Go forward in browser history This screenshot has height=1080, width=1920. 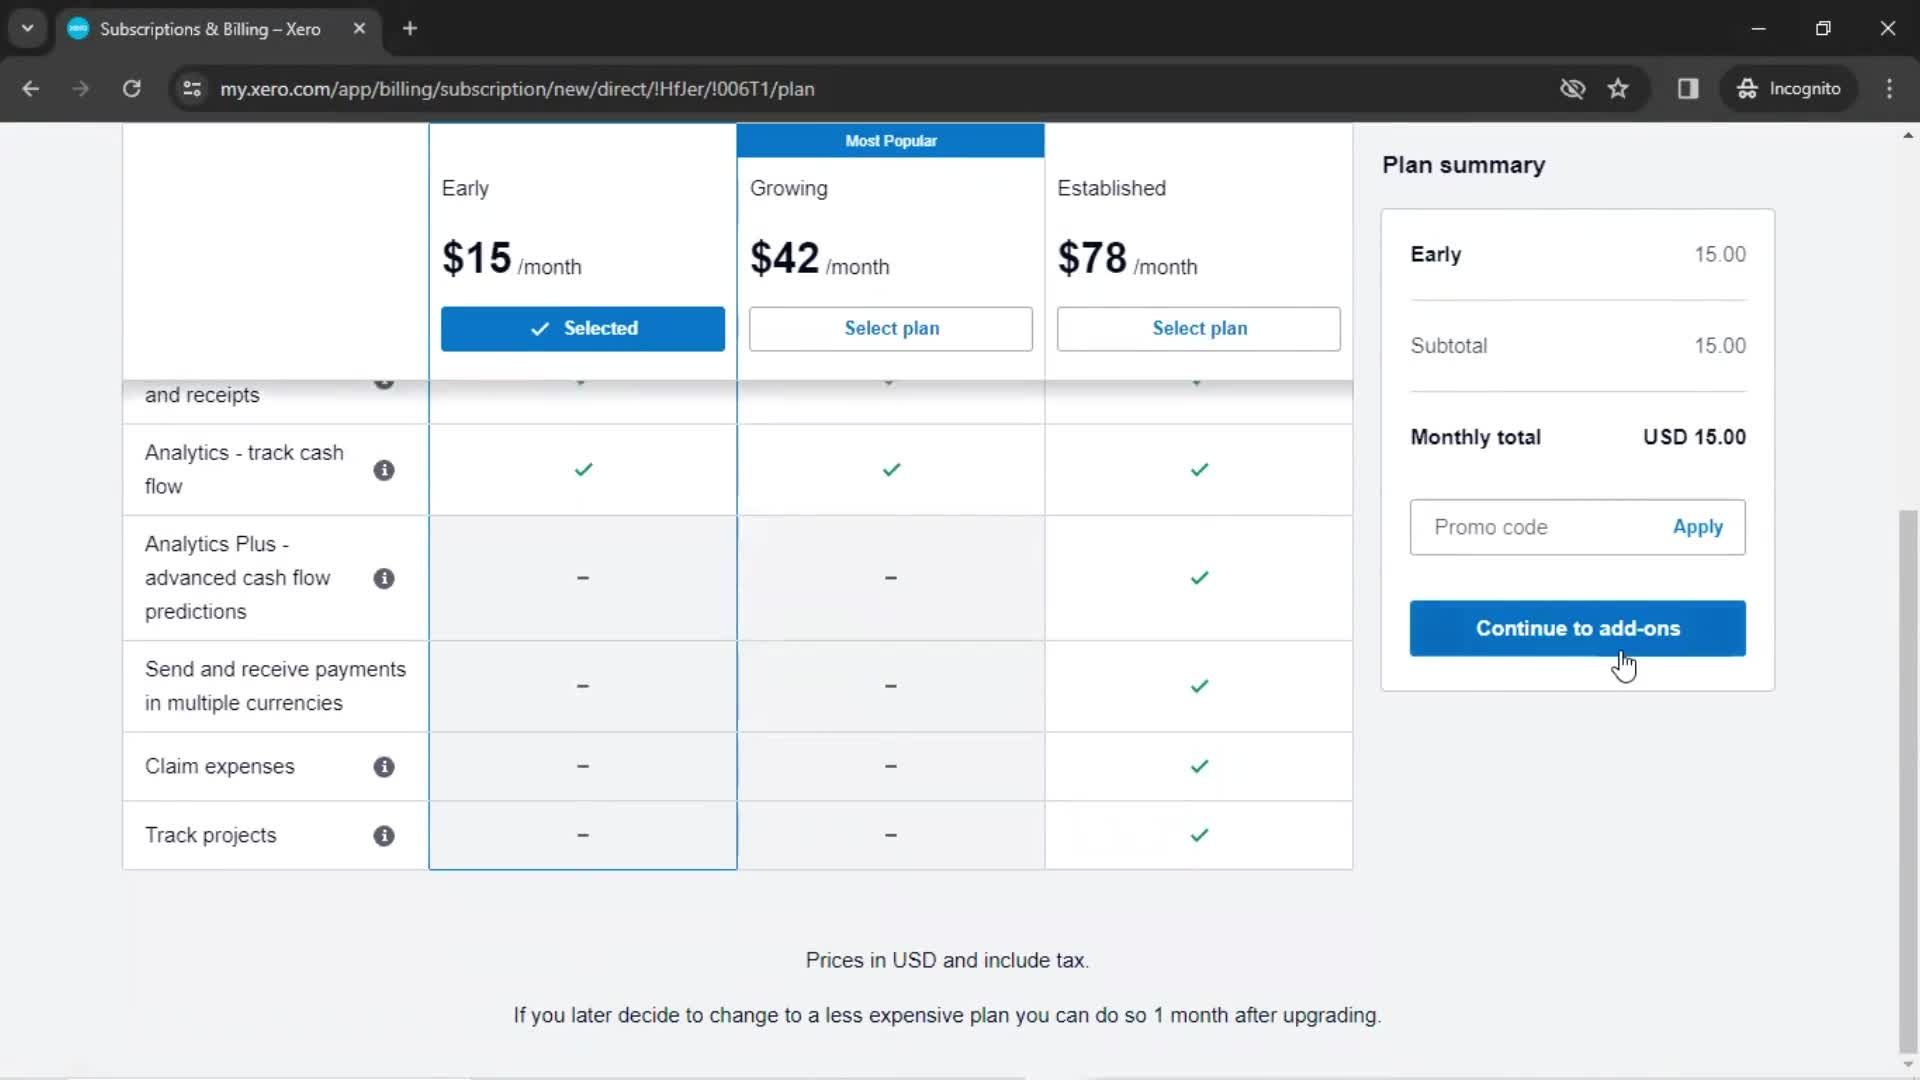pos(81,89)
